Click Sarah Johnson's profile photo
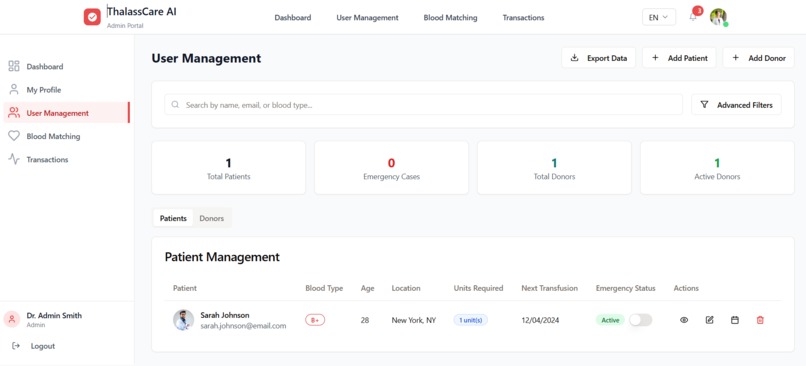Screen dimensions: 806x366 pyautogui.click(x=184, y=320)
